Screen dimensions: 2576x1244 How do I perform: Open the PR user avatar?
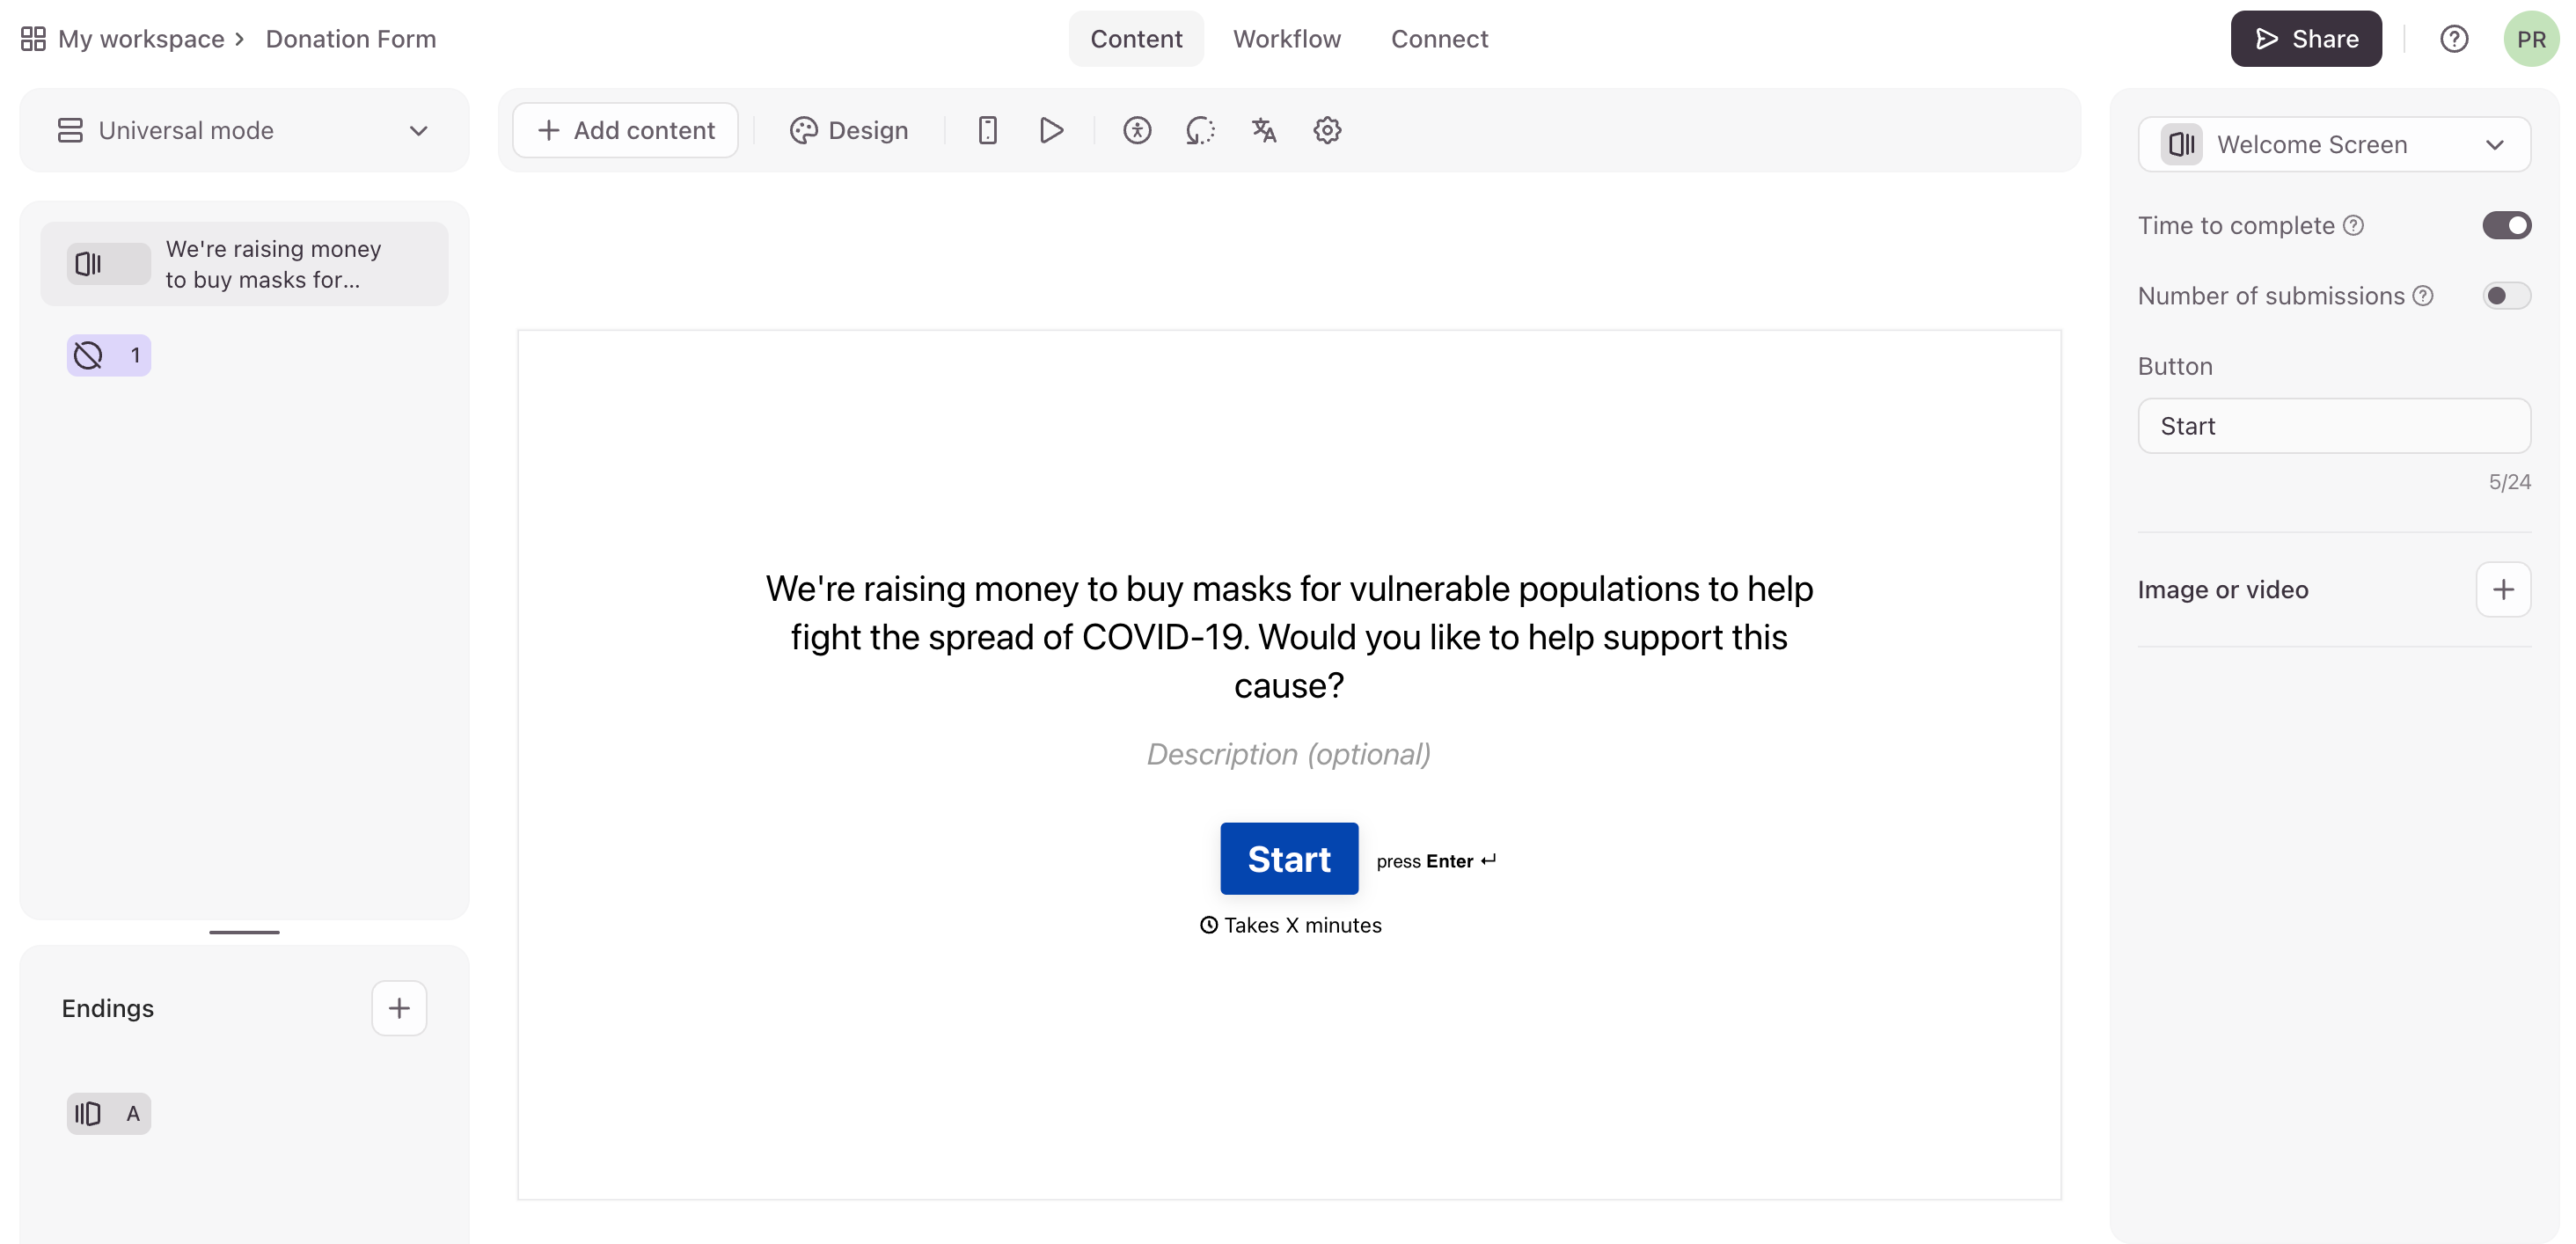click(2530, 39)
